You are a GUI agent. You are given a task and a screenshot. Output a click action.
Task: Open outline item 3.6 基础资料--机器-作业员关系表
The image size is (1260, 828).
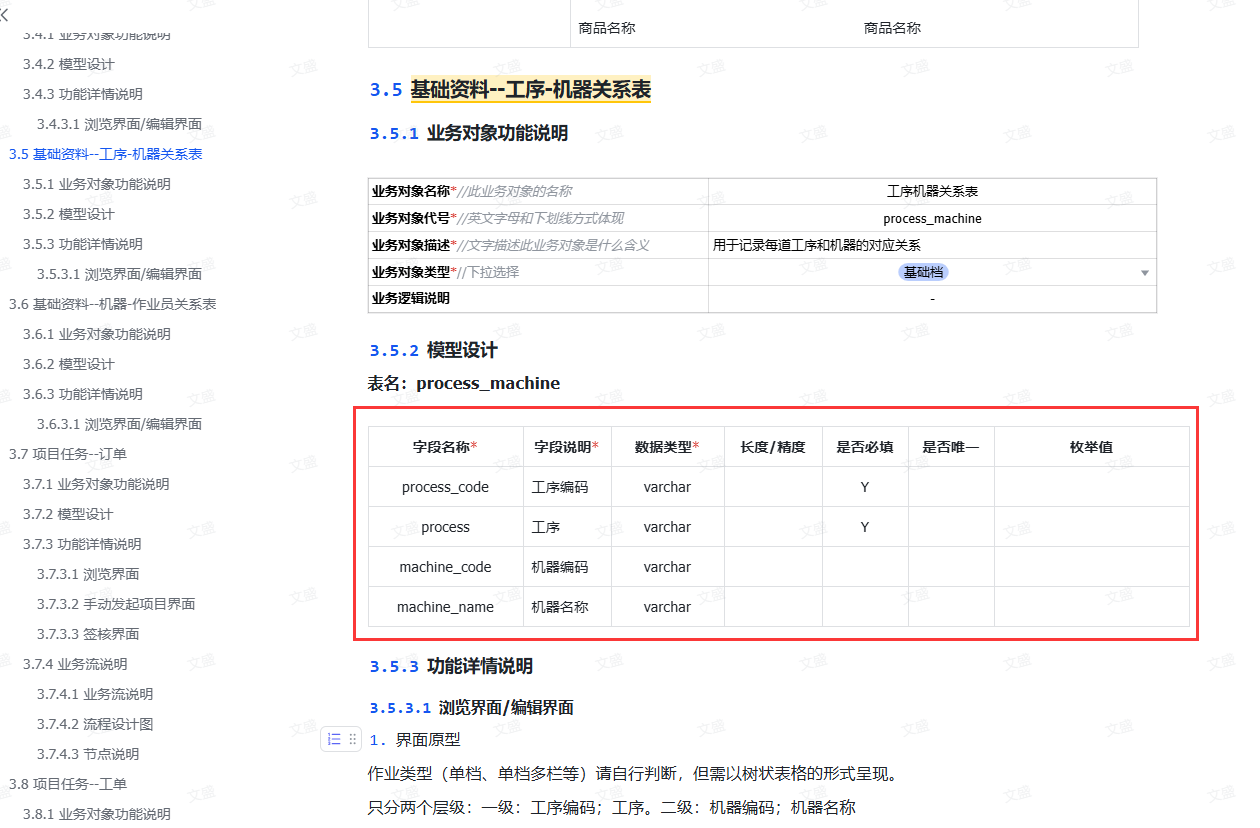tap(113, 304)
